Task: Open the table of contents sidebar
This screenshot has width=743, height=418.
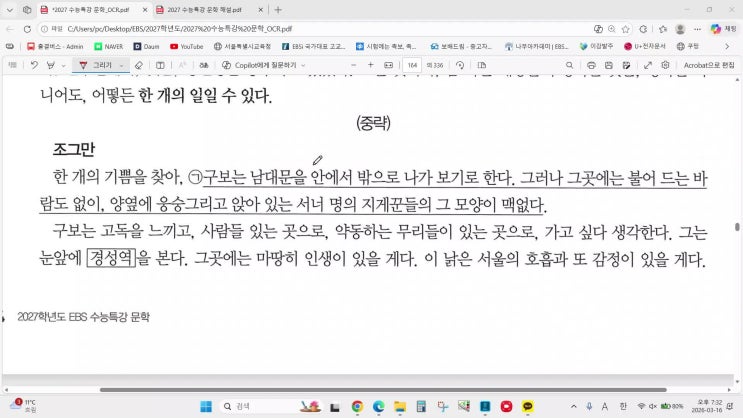Action: point(11,65)
